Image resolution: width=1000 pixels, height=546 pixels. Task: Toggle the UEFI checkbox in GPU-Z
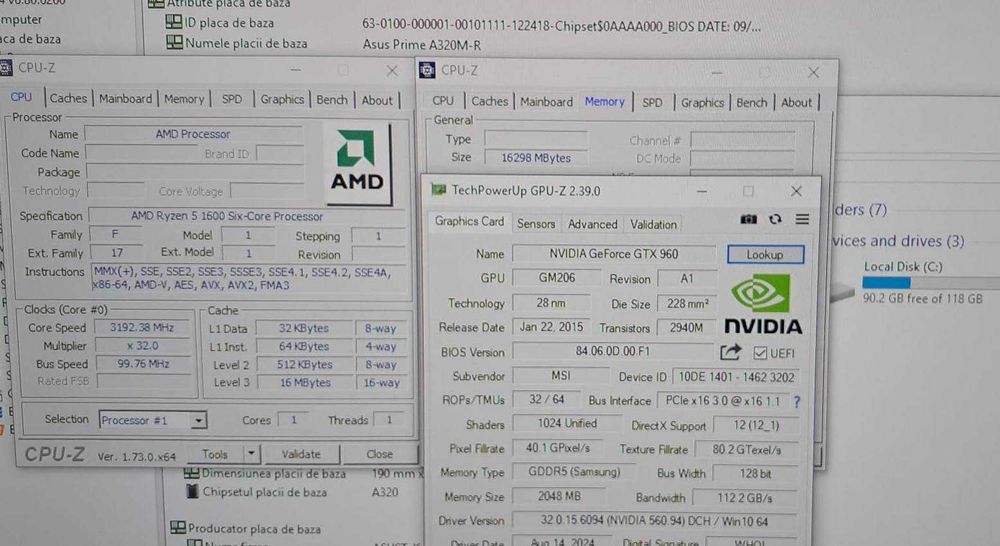coord(760,353)
